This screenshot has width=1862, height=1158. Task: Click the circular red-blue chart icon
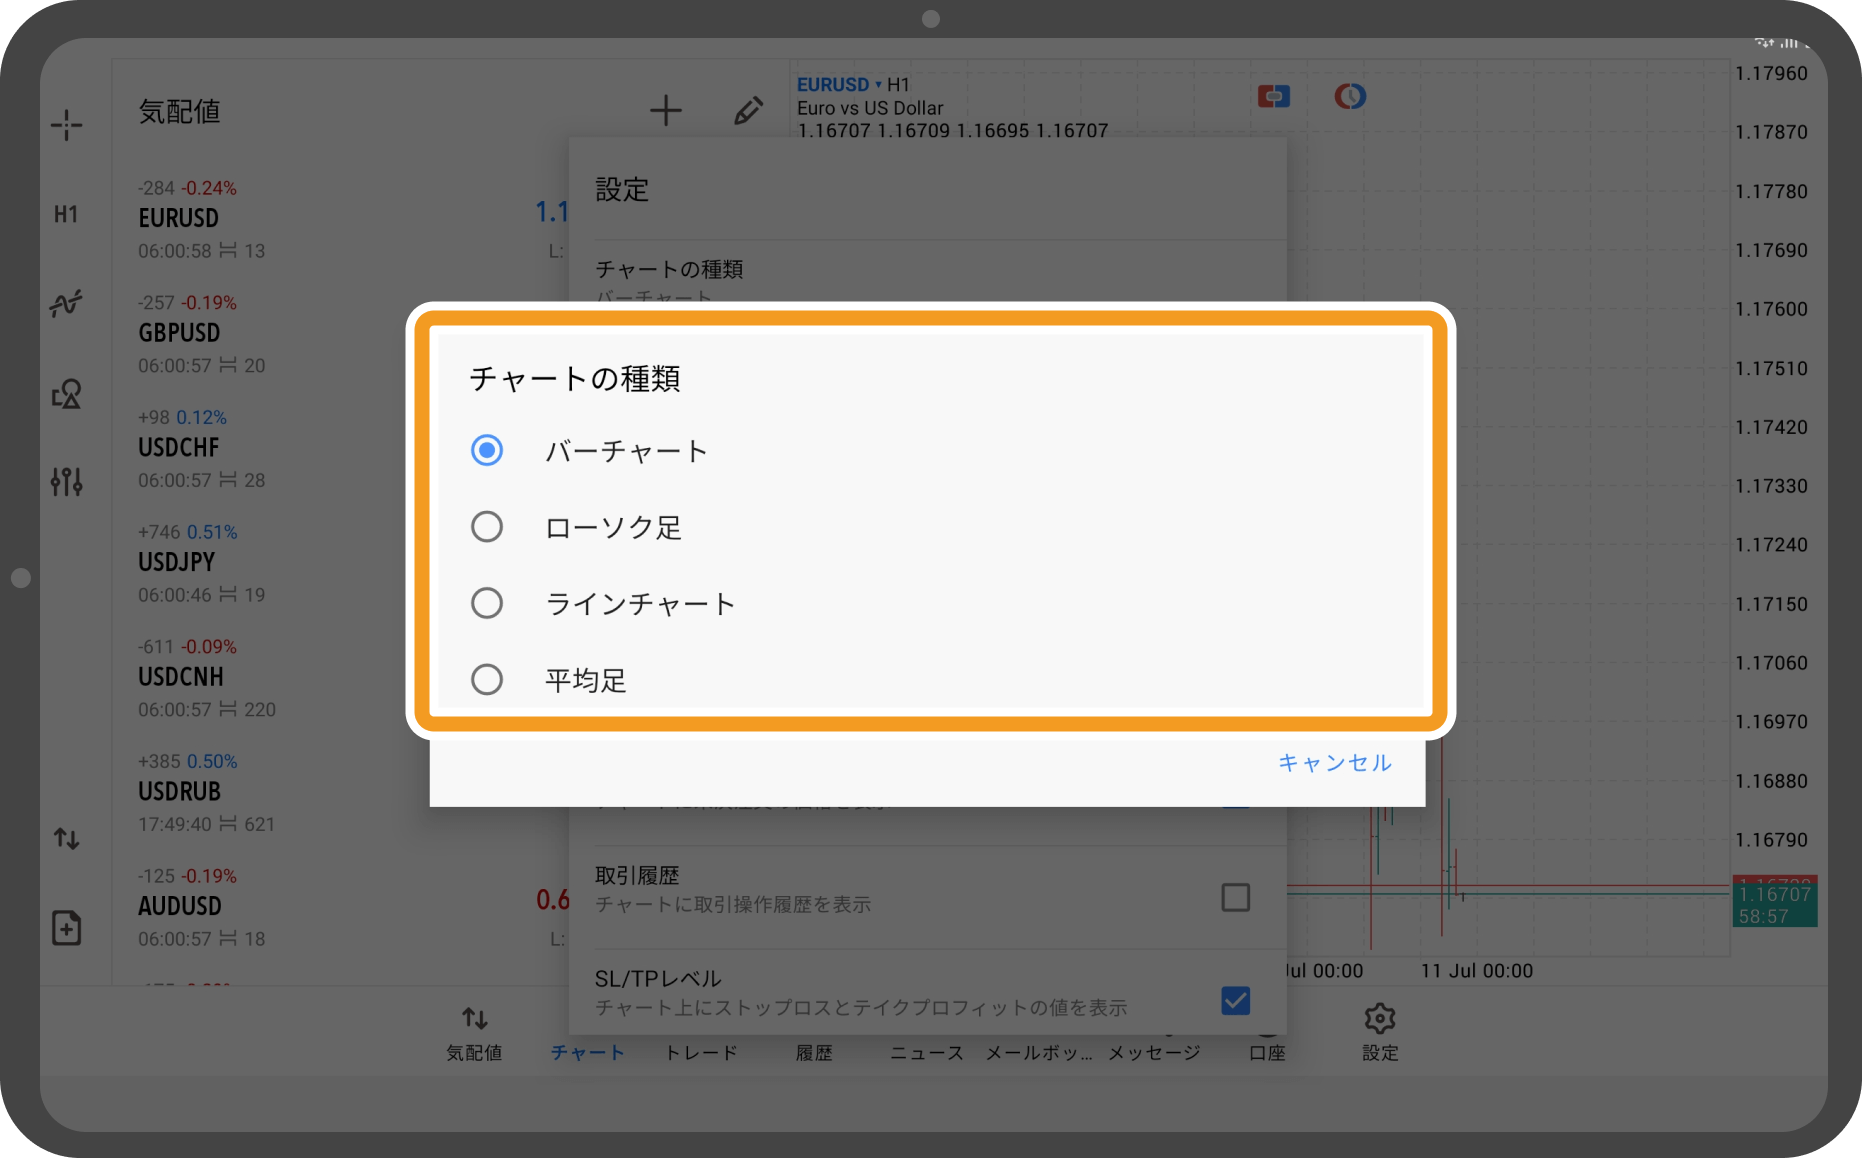[1350, 96]
